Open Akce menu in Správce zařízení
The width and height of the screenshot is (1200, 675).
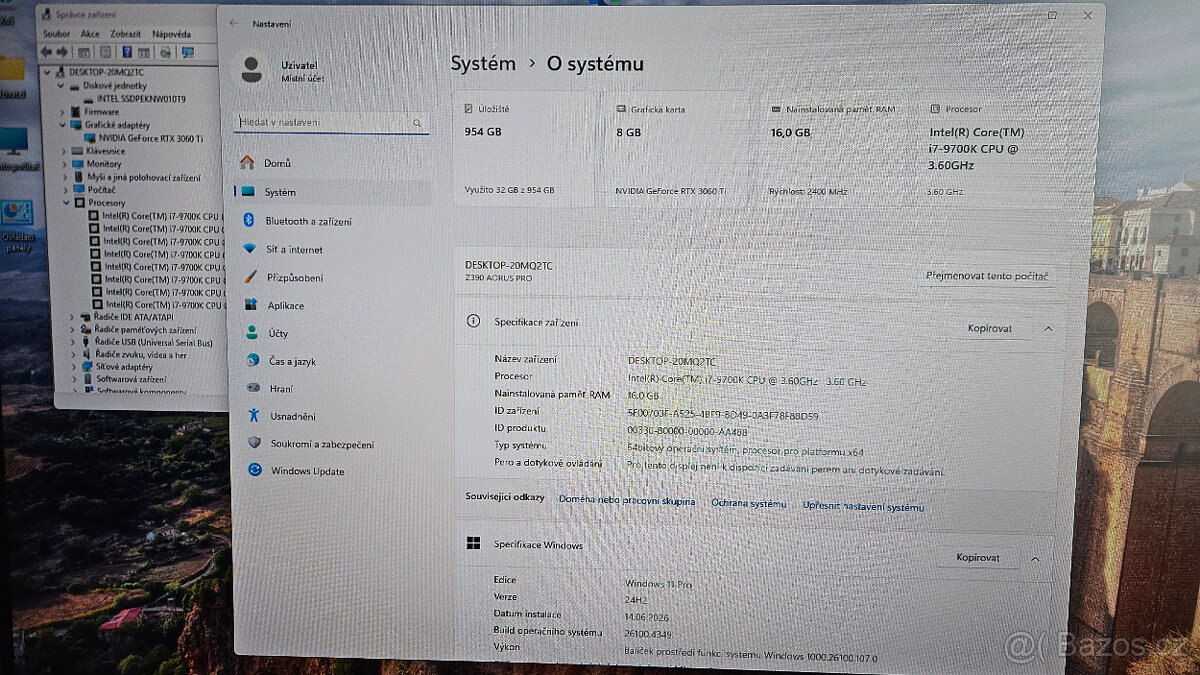(x=90, y=34)
